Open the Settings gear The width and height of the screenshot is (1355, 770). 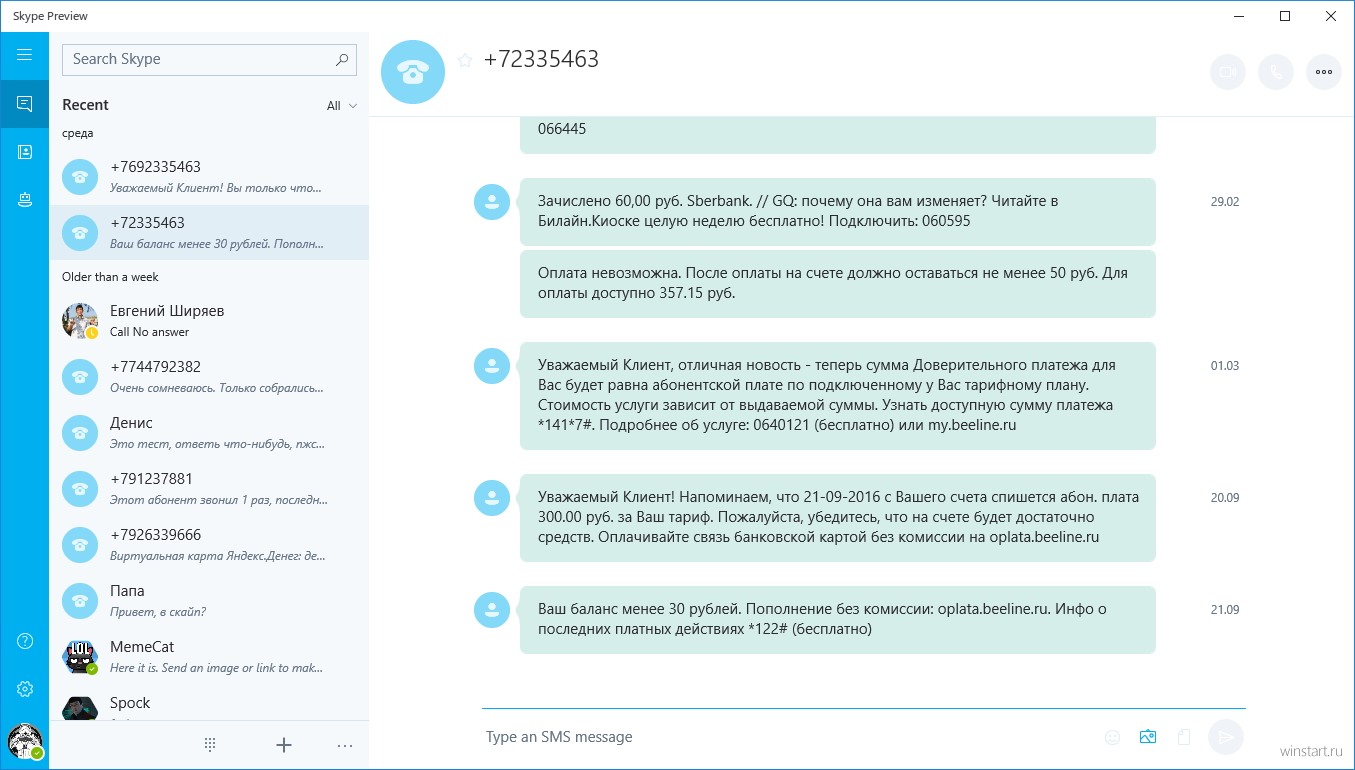tap(25, 689)
